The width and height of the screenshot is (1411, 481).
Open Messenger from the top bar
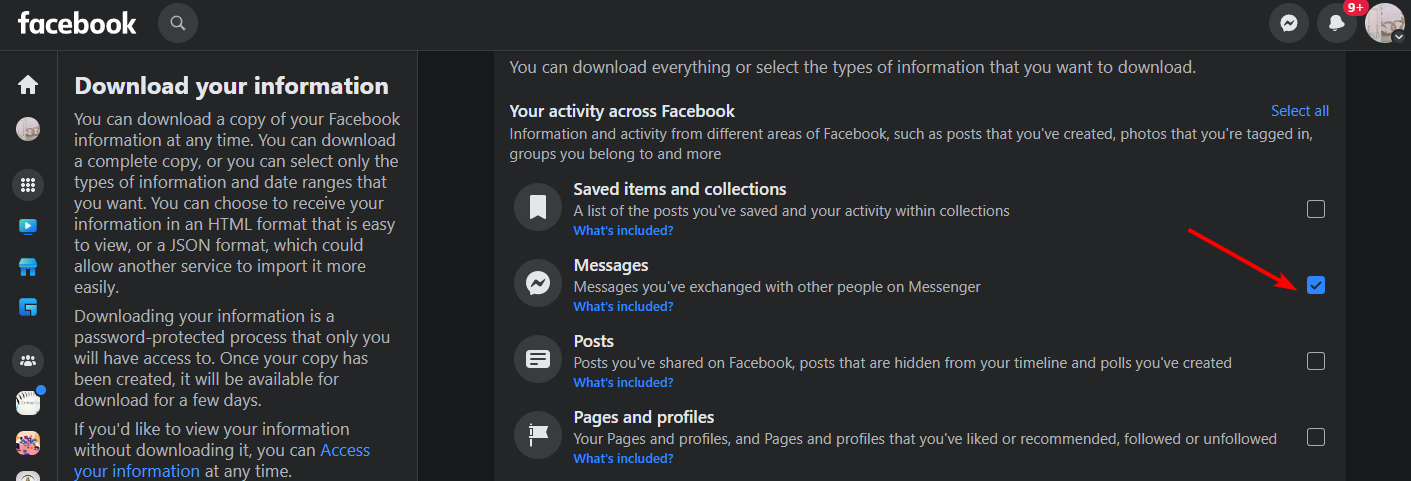coord(1289,23)
